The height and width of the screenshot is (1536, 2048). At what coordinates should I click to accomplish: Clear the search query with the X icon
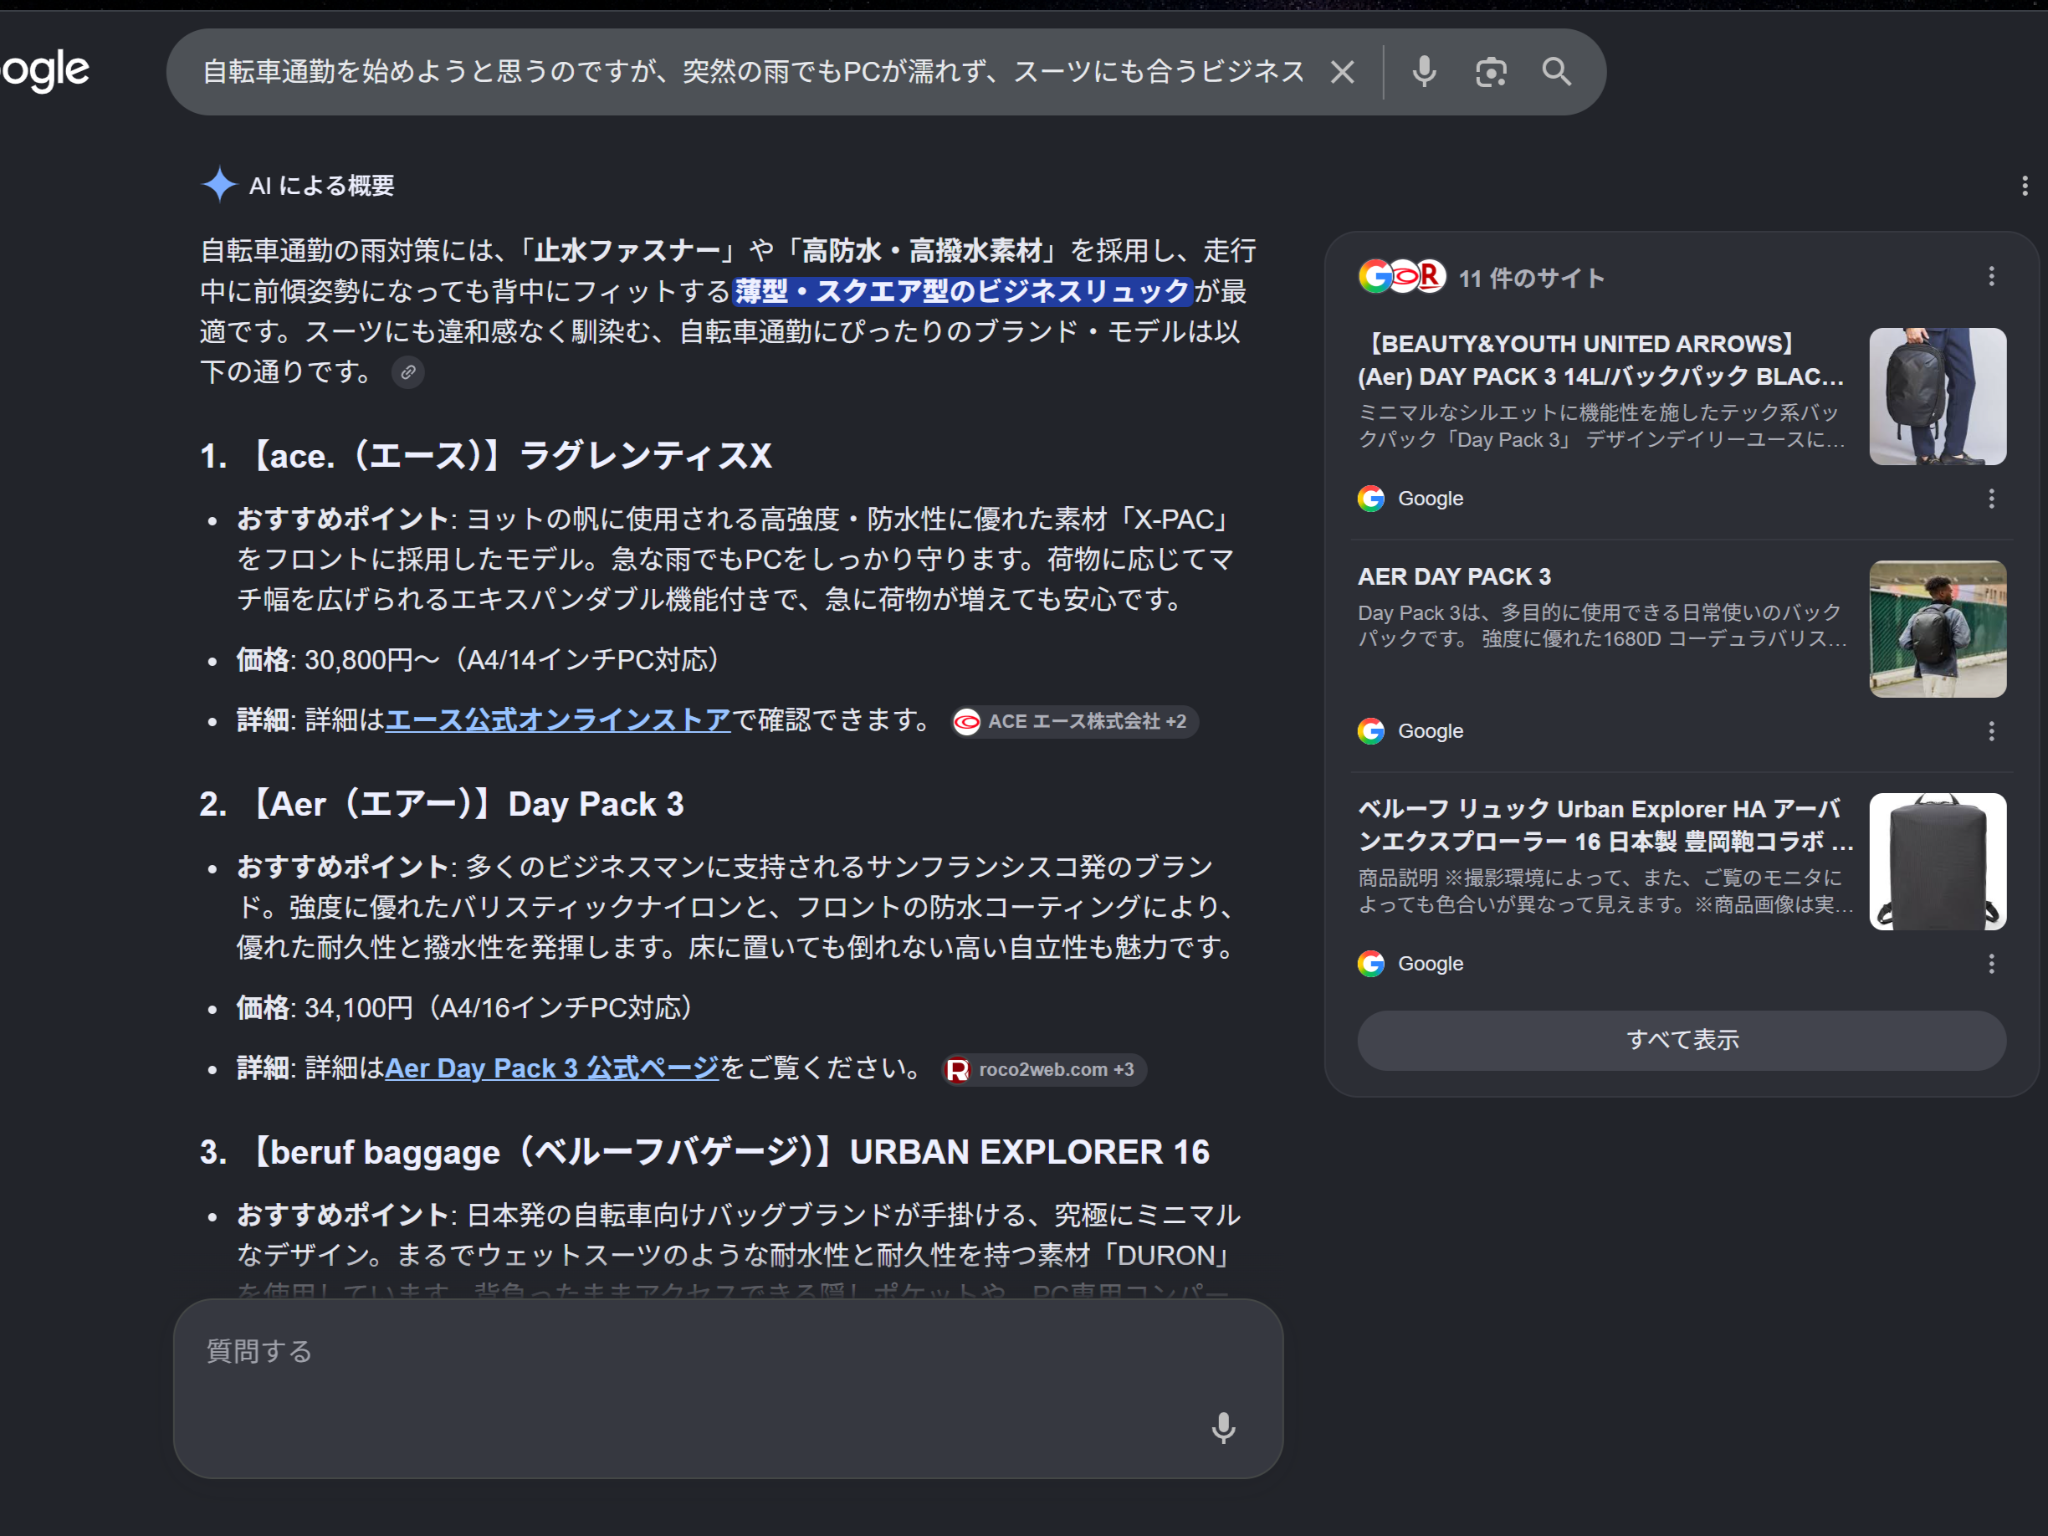point(1342,72)
